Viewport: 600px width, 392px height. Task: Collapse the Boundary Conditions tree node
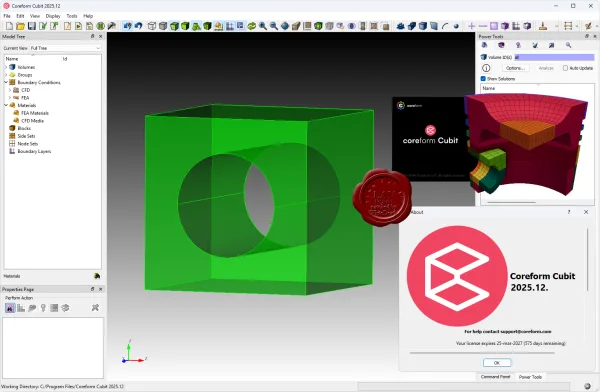(x=6, y=82)
